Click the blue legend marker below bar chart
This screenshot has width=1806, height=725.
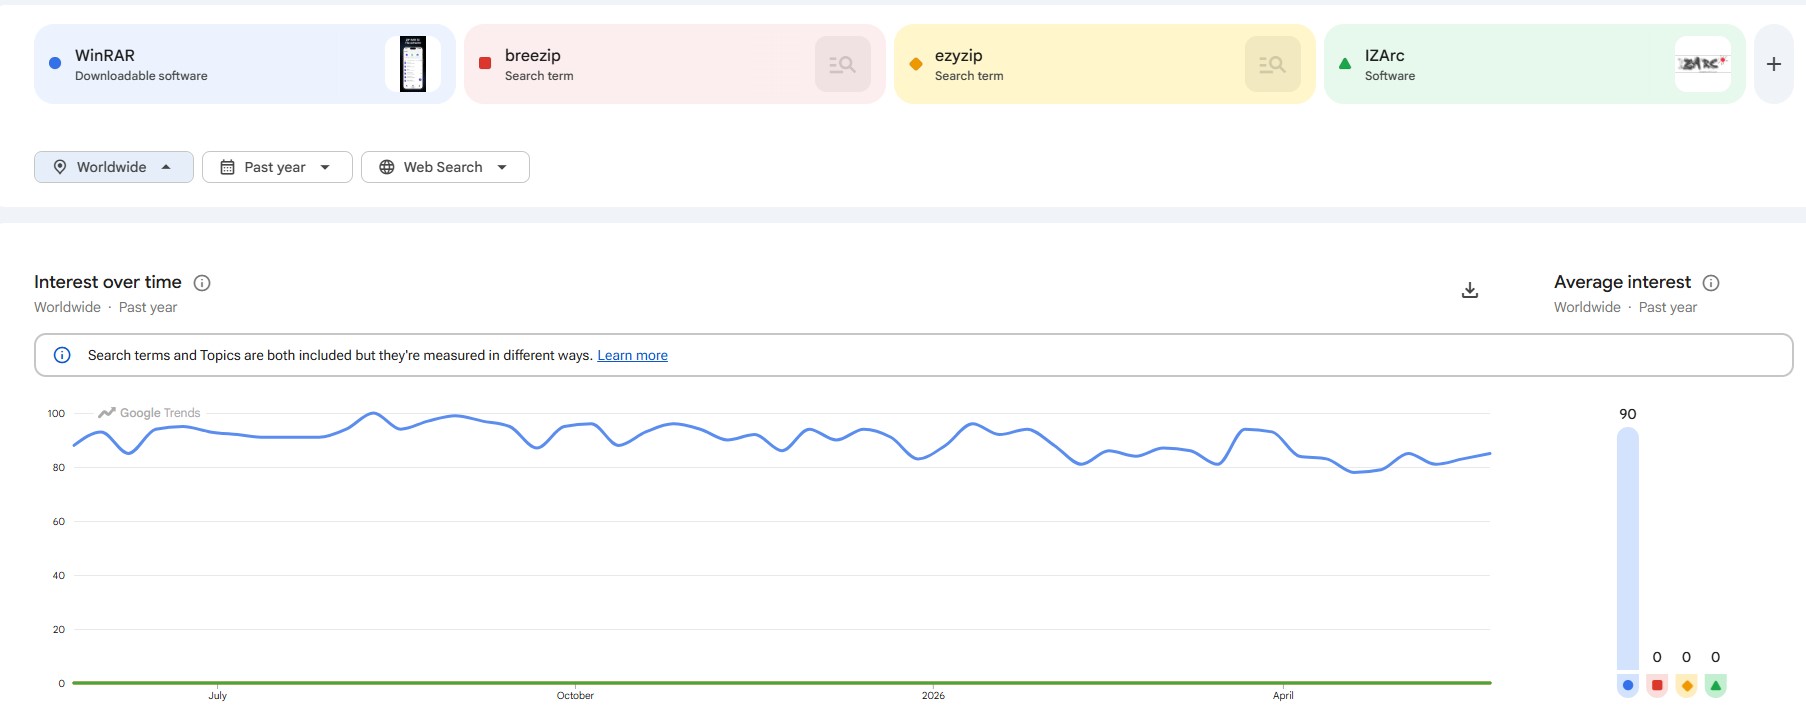click(1628, 685)
